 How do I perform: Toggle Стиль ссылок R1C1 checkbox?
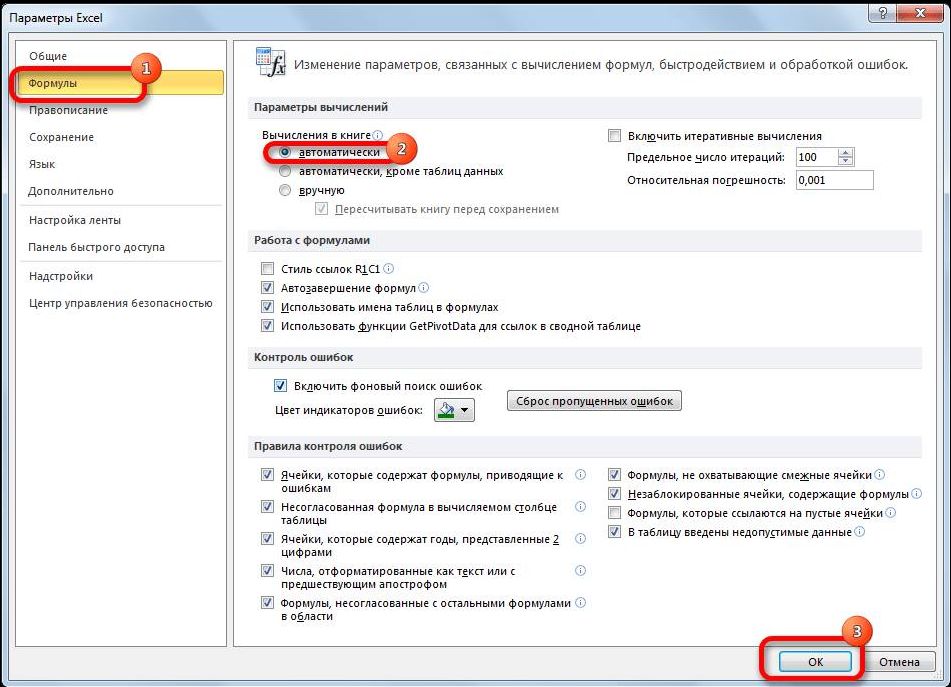click(267, 269)
